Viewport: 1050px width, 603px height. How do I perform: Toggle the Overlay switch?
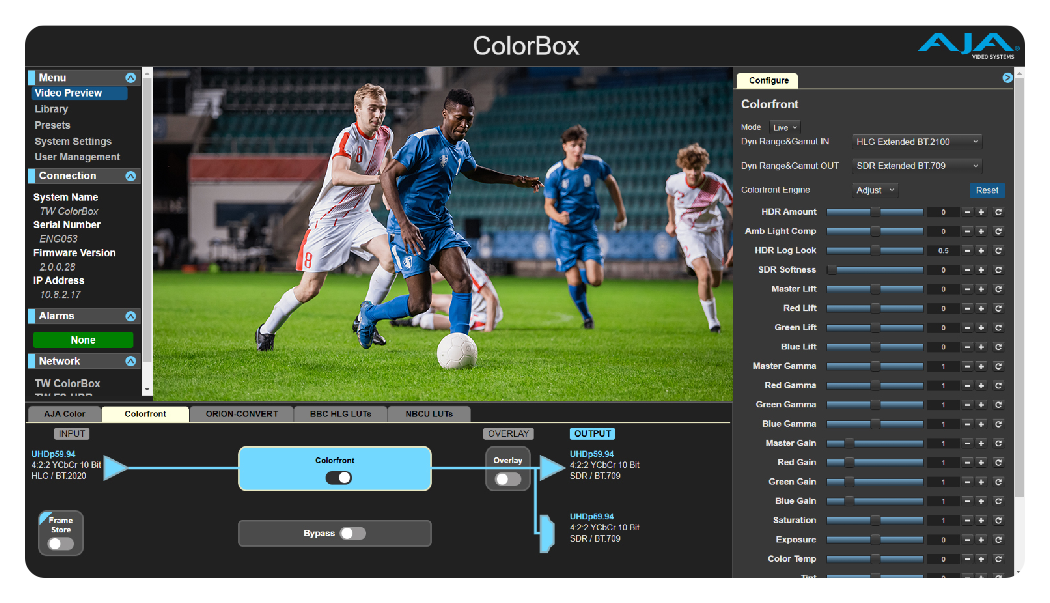click(x=508, y=479)
